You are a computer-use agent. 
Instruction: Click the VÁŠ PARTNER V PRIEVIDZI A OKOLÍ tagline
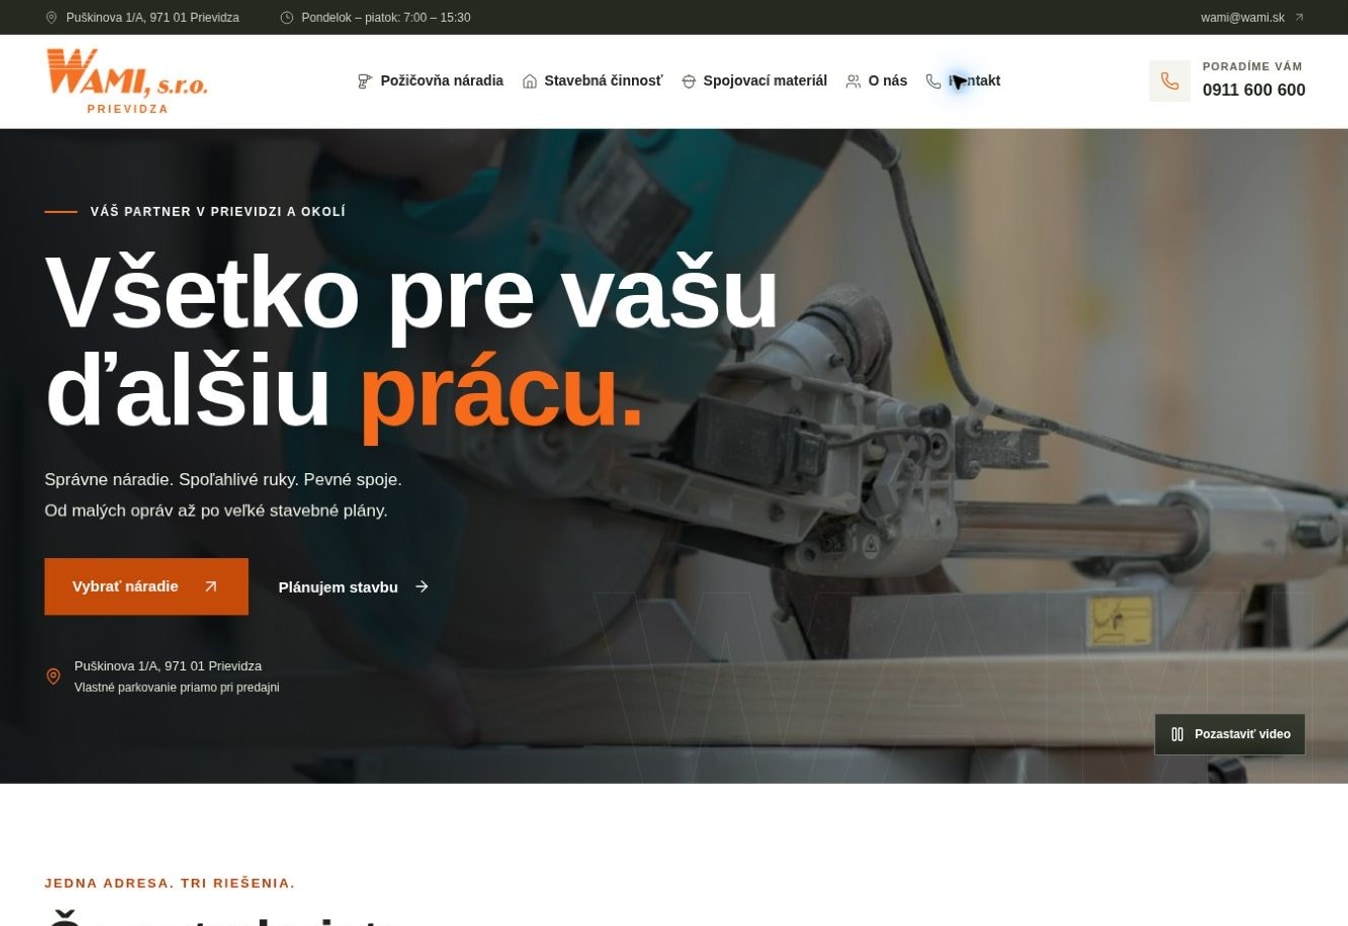click(x=218, y=212)
